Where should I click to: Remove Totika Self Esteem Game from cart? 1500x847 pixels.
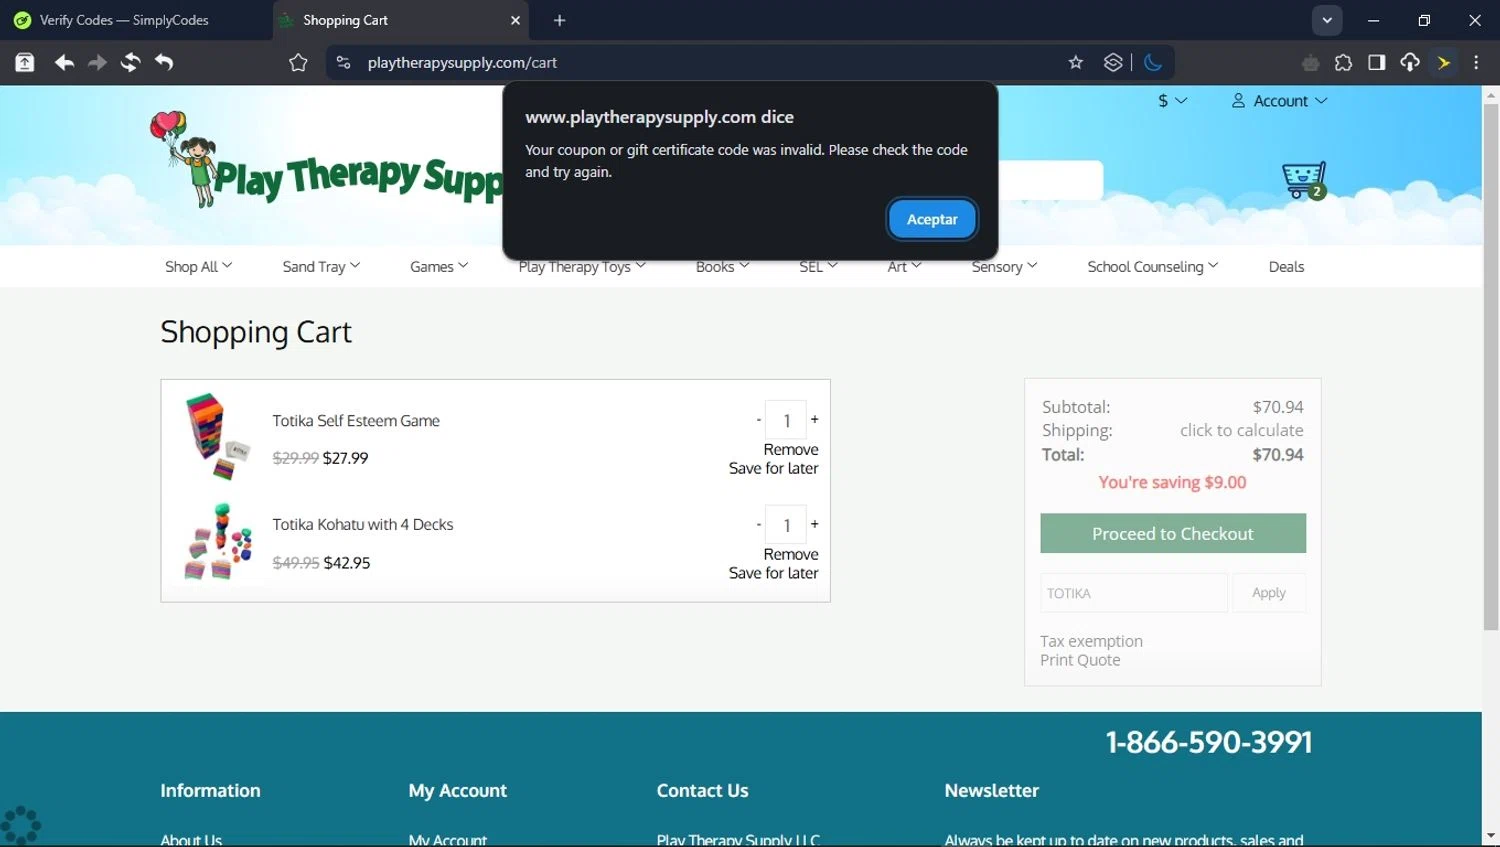tap(791, 450)
